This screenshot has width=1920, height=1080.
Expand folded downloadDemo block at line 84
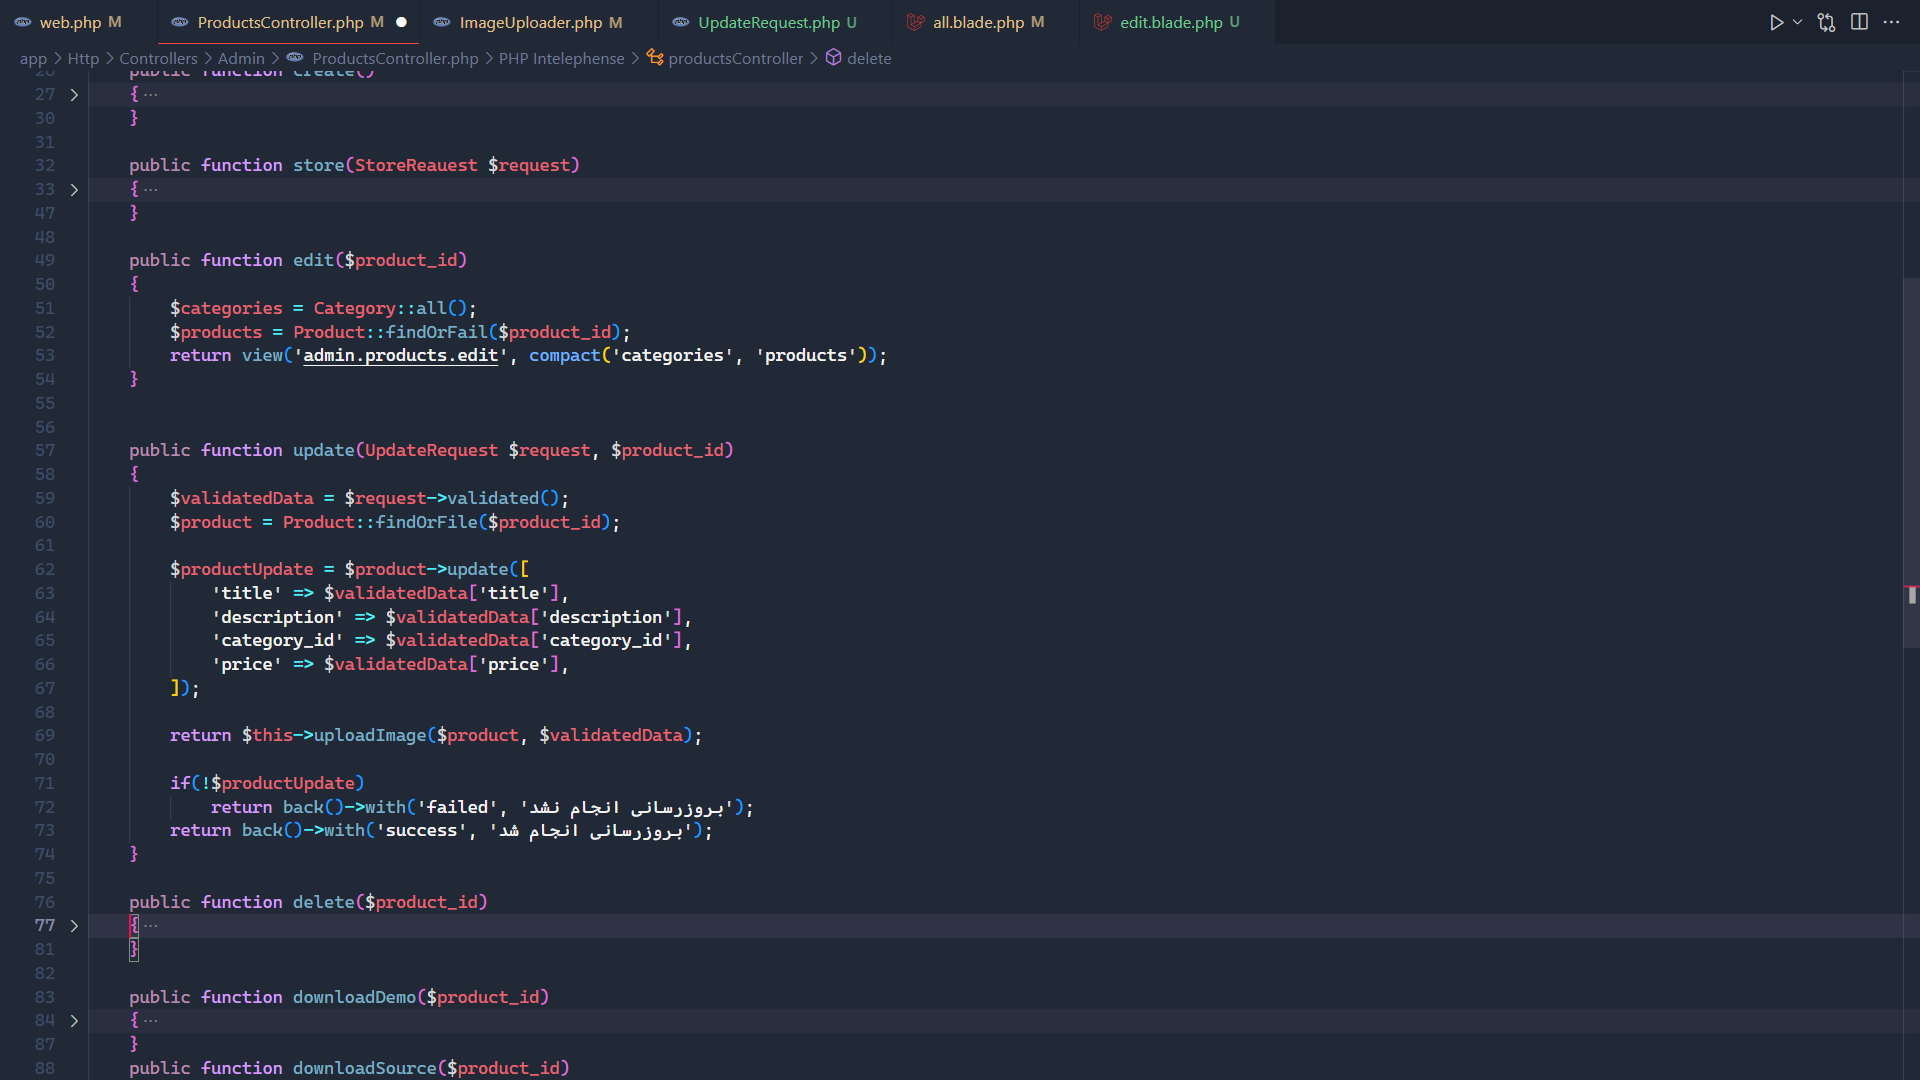[74, 1021]
